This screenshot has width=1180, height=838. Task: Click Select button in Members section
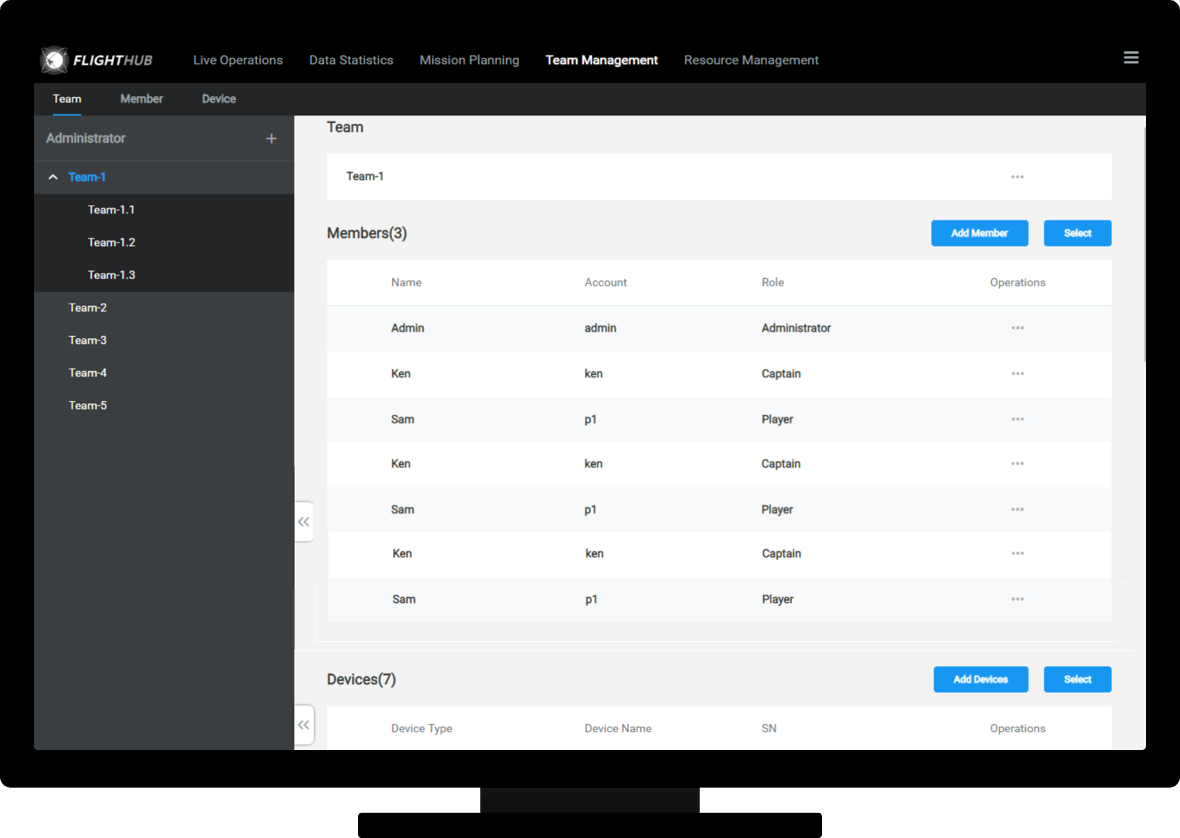point(1077,233)
